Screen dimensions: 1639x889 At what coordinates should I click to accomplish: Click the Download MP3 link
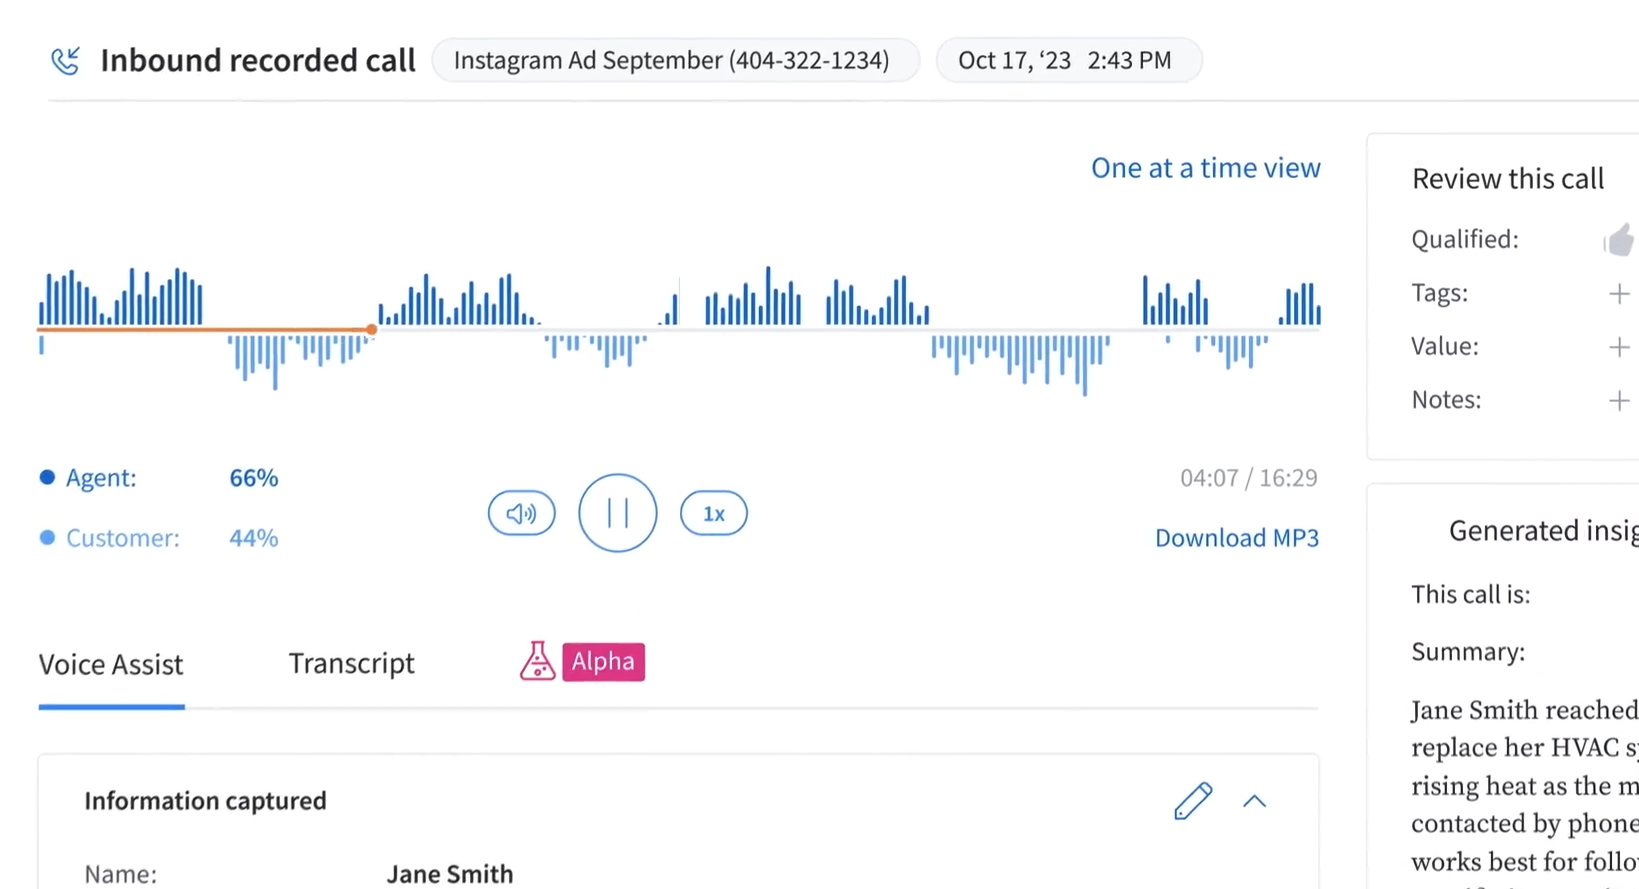point(1237,538)
